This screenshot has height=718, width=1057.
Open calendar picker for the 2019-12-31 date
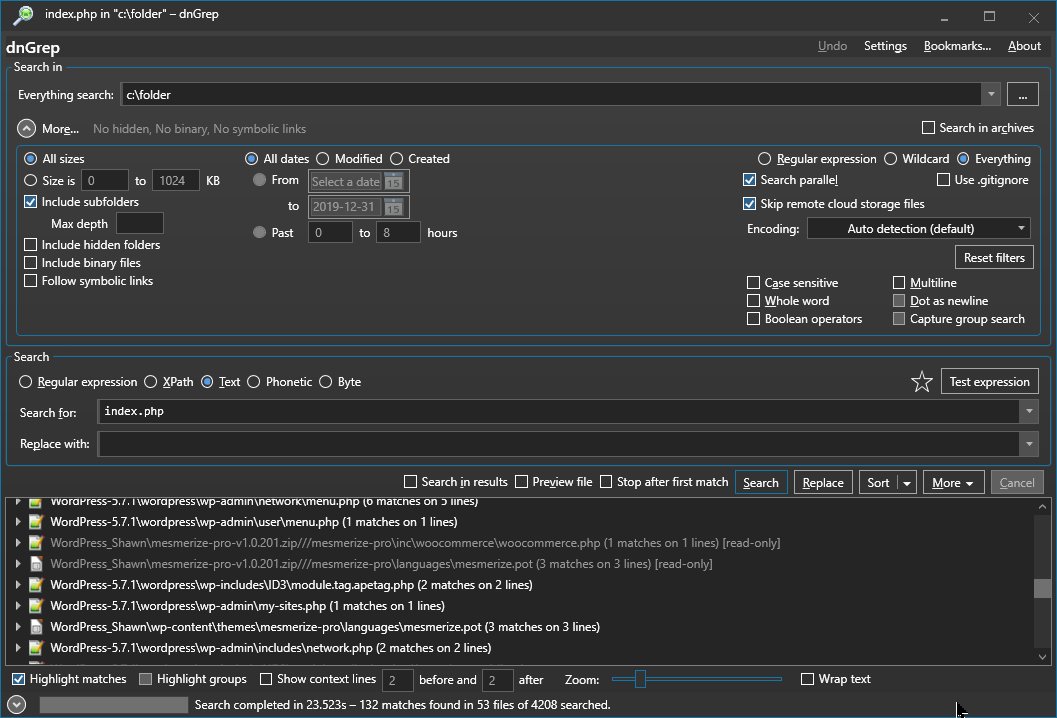pyautogui.click(x=393, y=207)
